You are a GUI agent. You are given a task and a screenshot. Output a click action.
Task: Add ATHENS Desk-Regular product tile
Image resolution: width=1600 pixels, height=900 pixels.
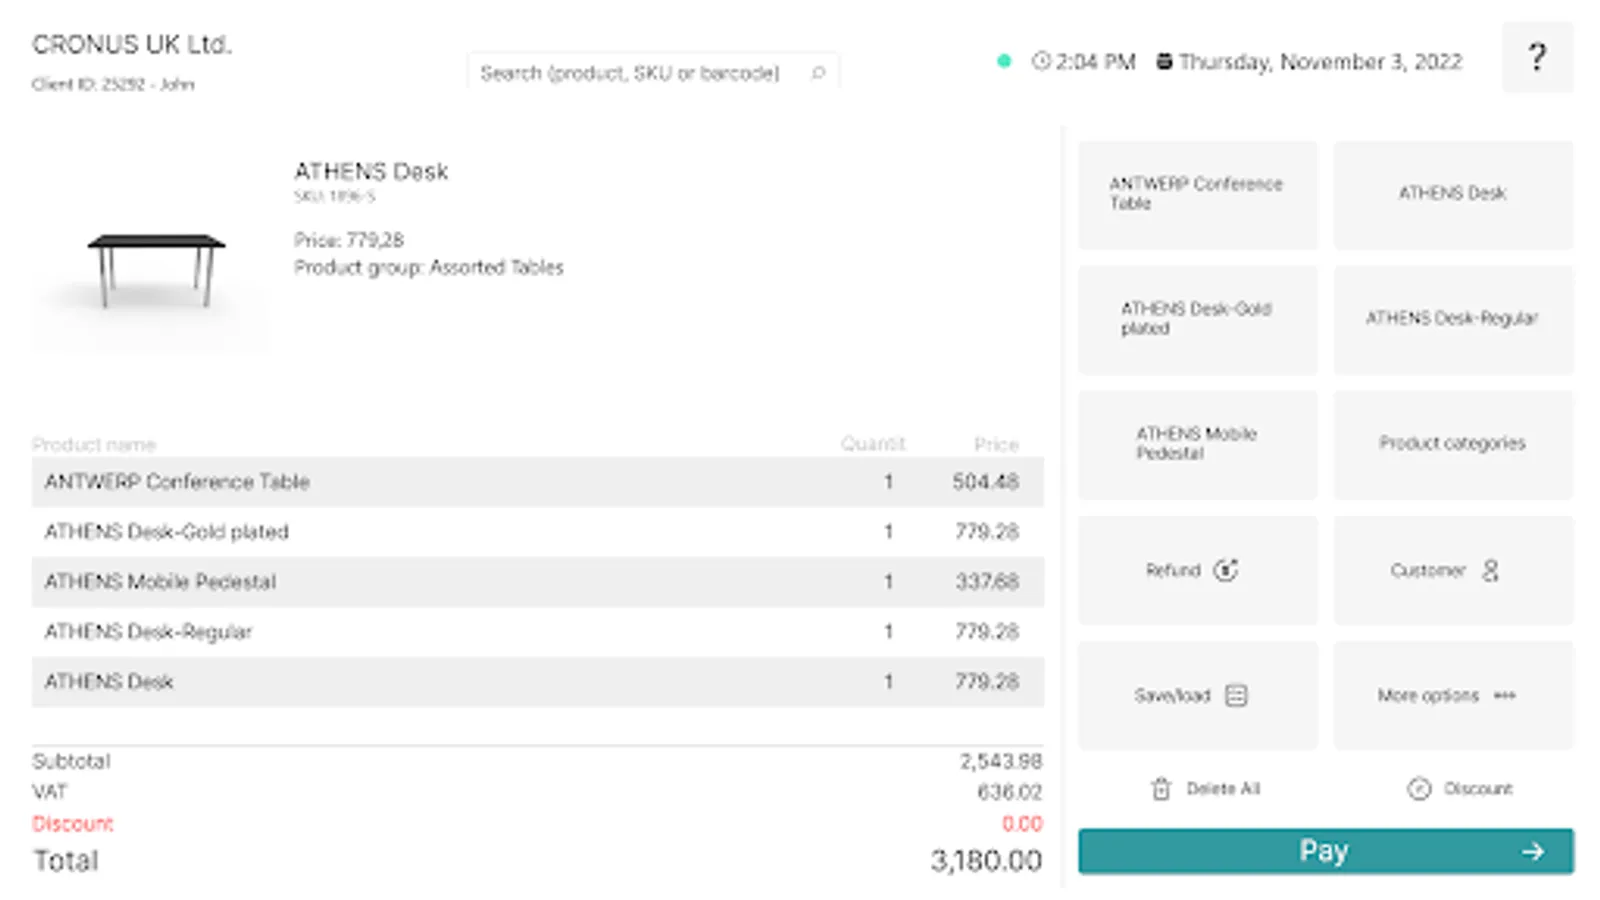[x=1452, y=319]
